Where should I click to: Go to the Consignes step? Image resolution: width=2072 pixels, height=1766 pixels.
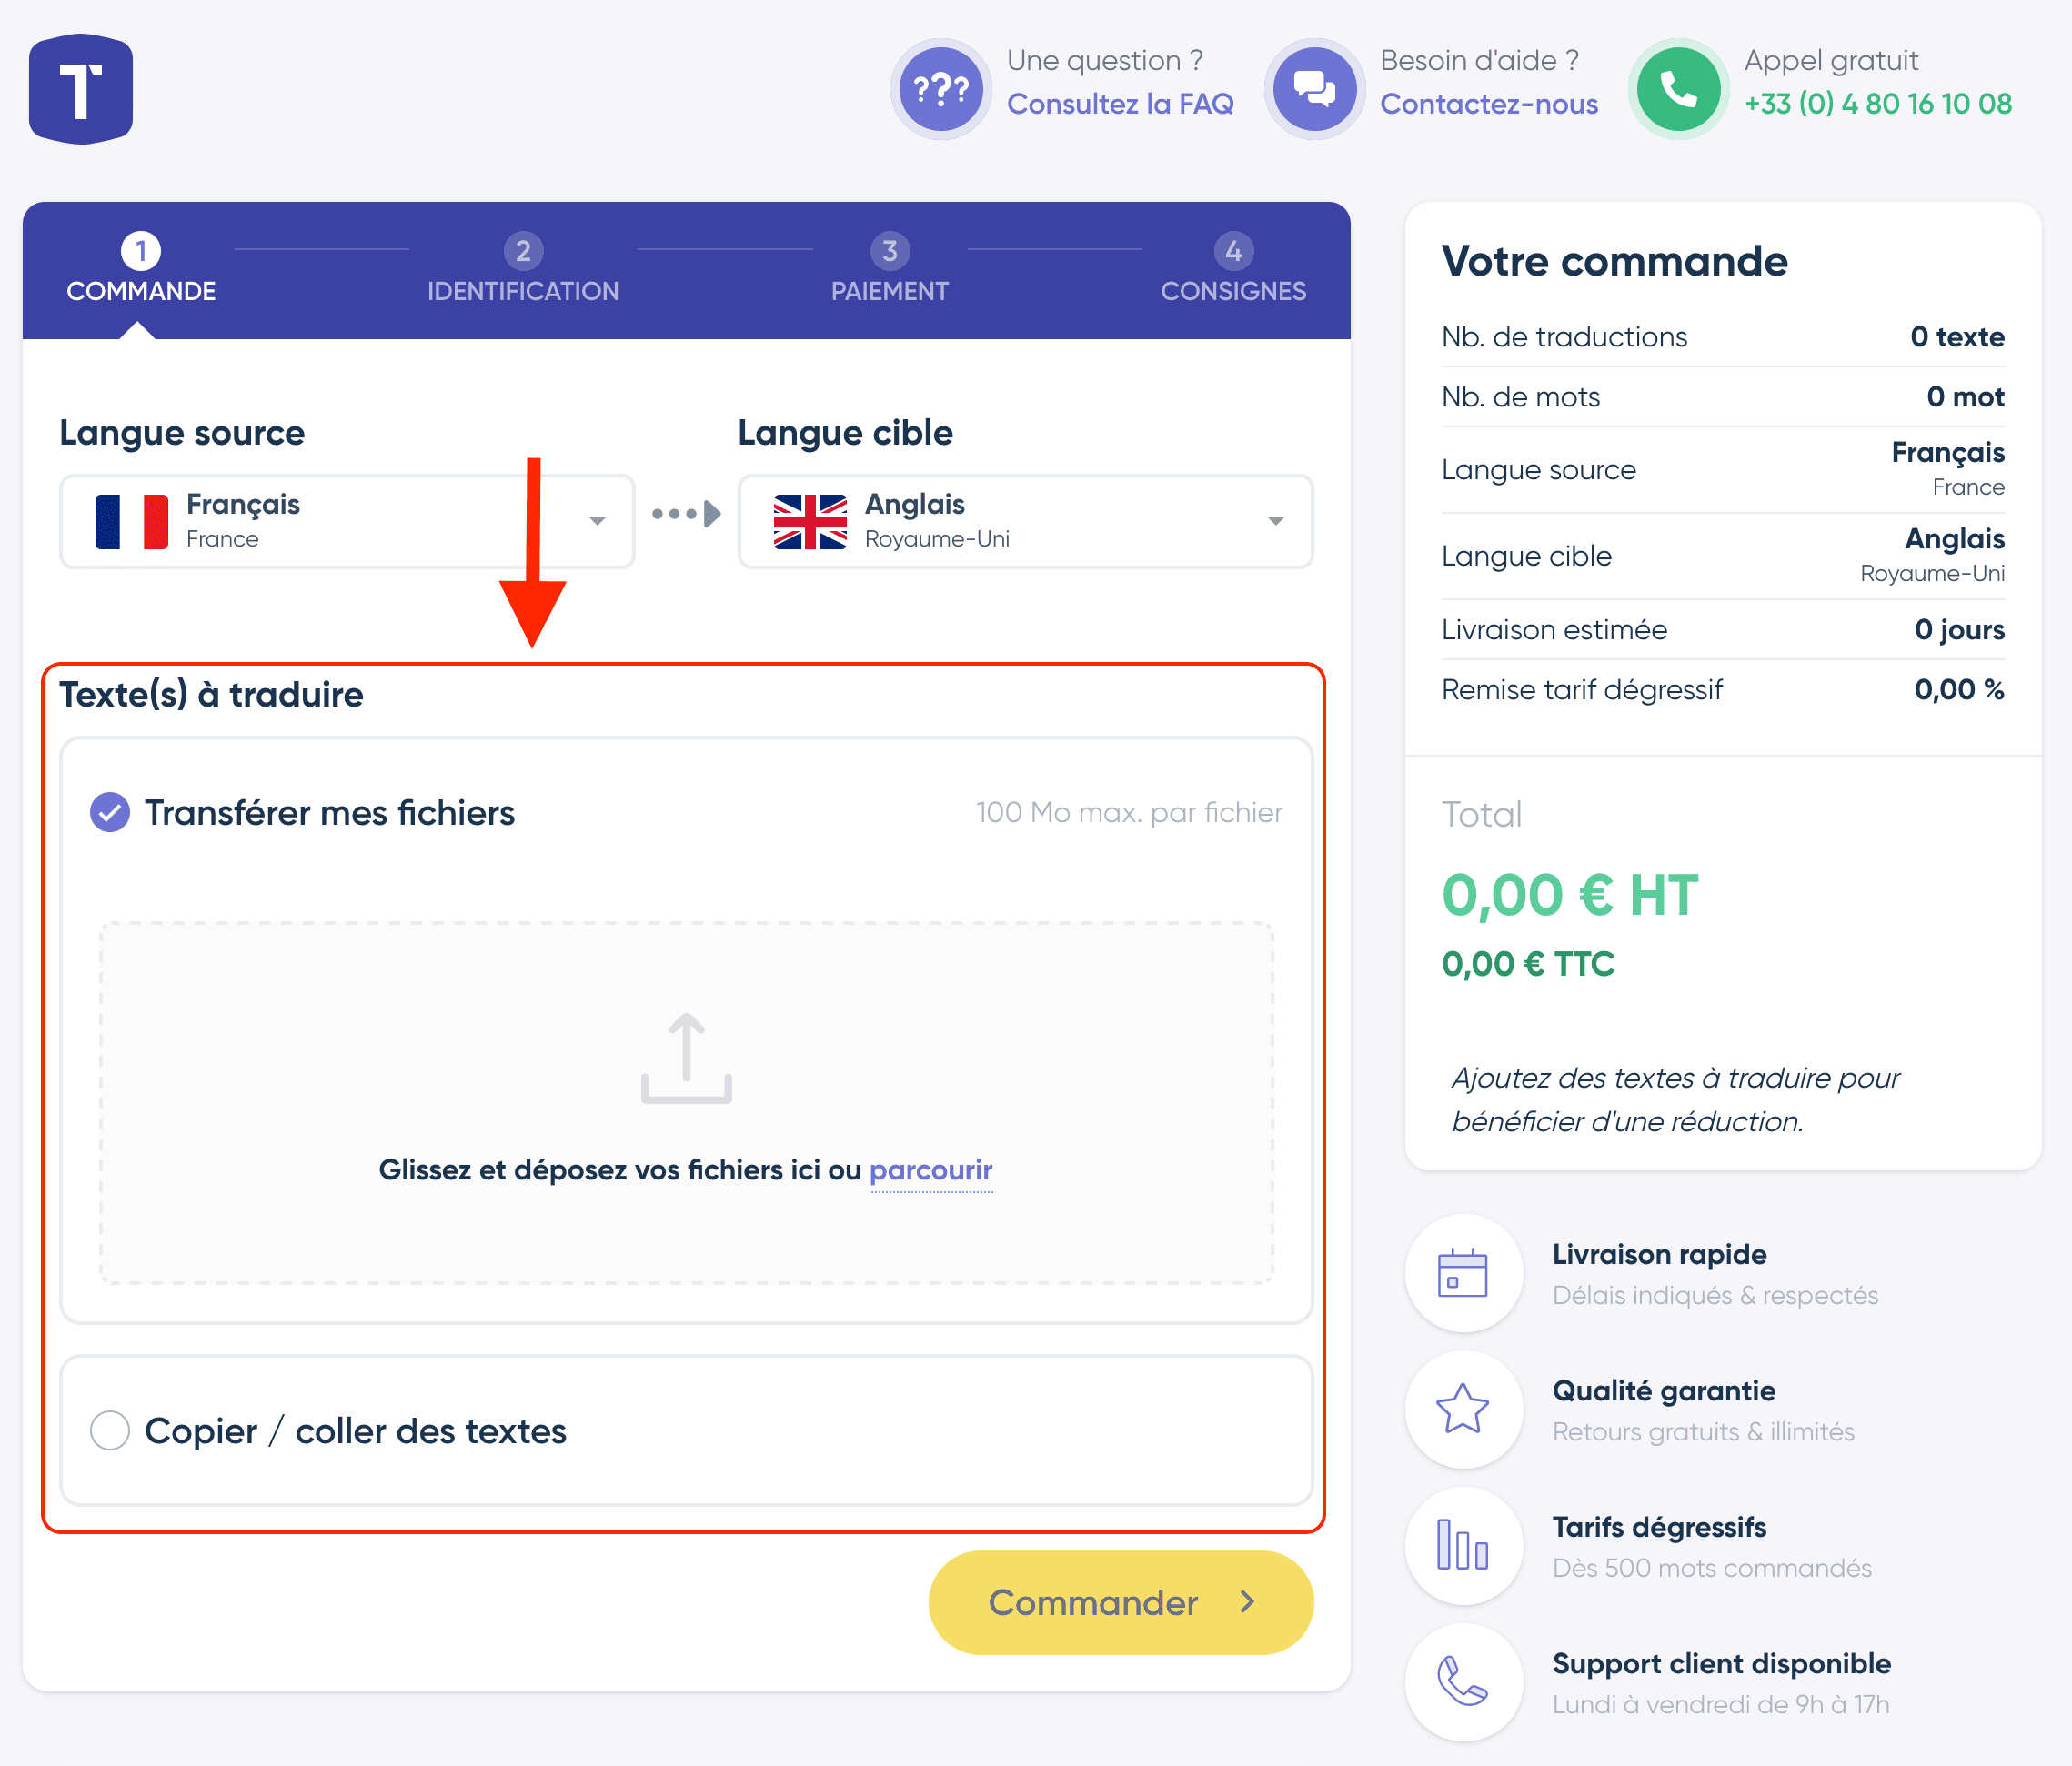coord(1233,269)
